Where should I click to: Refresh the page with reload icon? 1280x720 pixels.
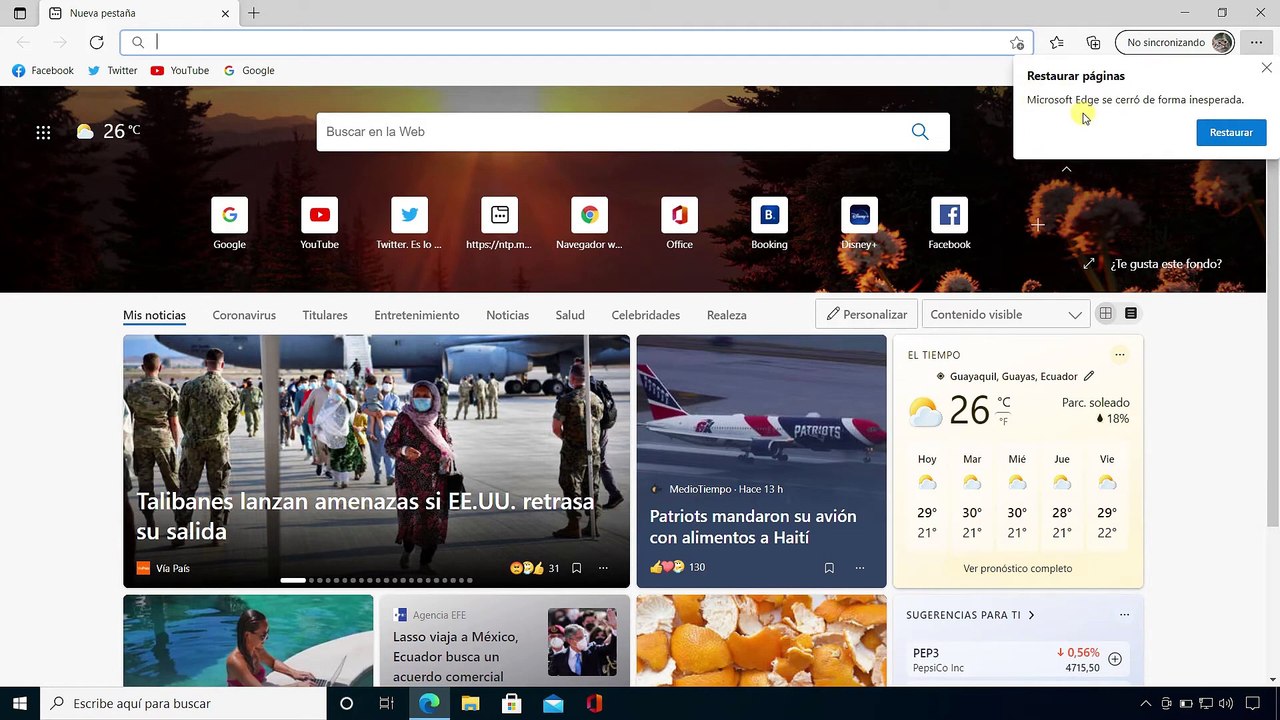(96, 42)
